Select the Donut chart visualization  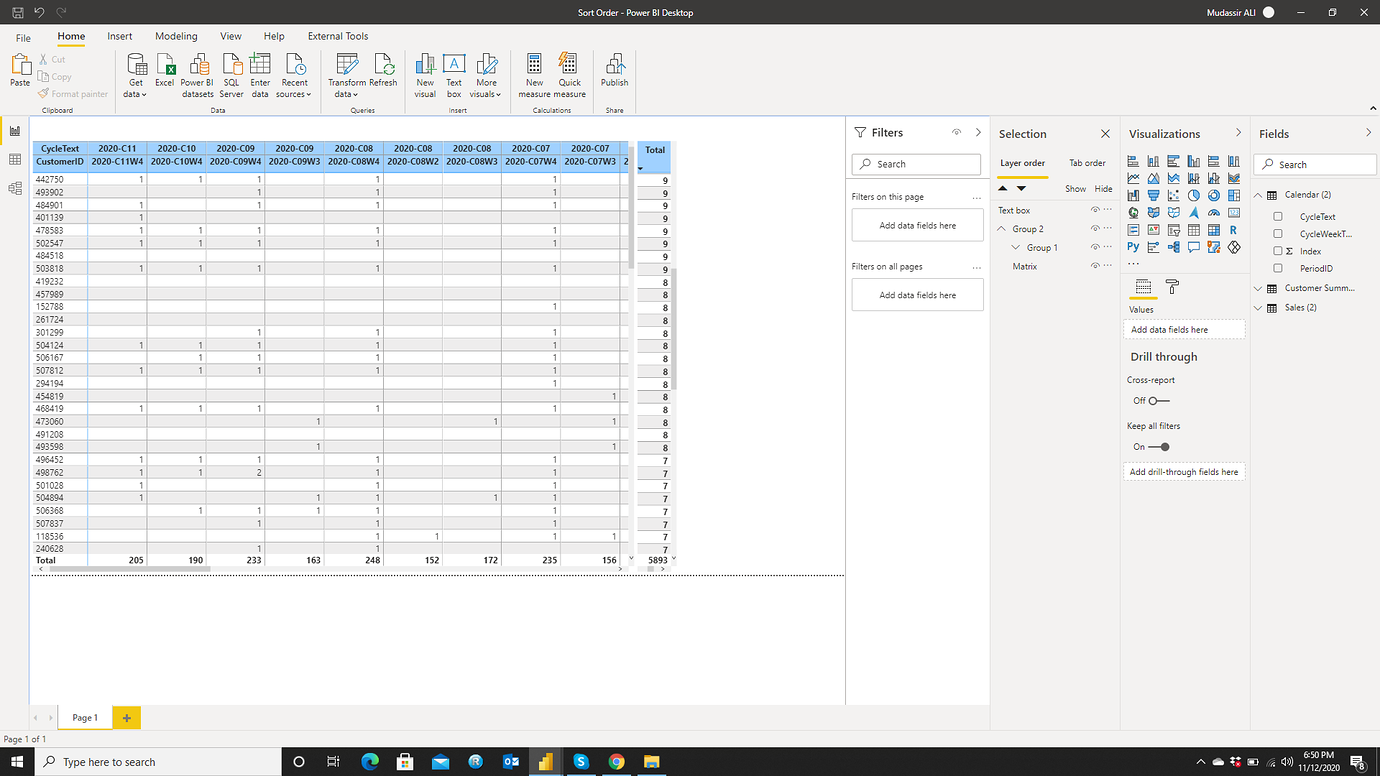pos(1213,195)
